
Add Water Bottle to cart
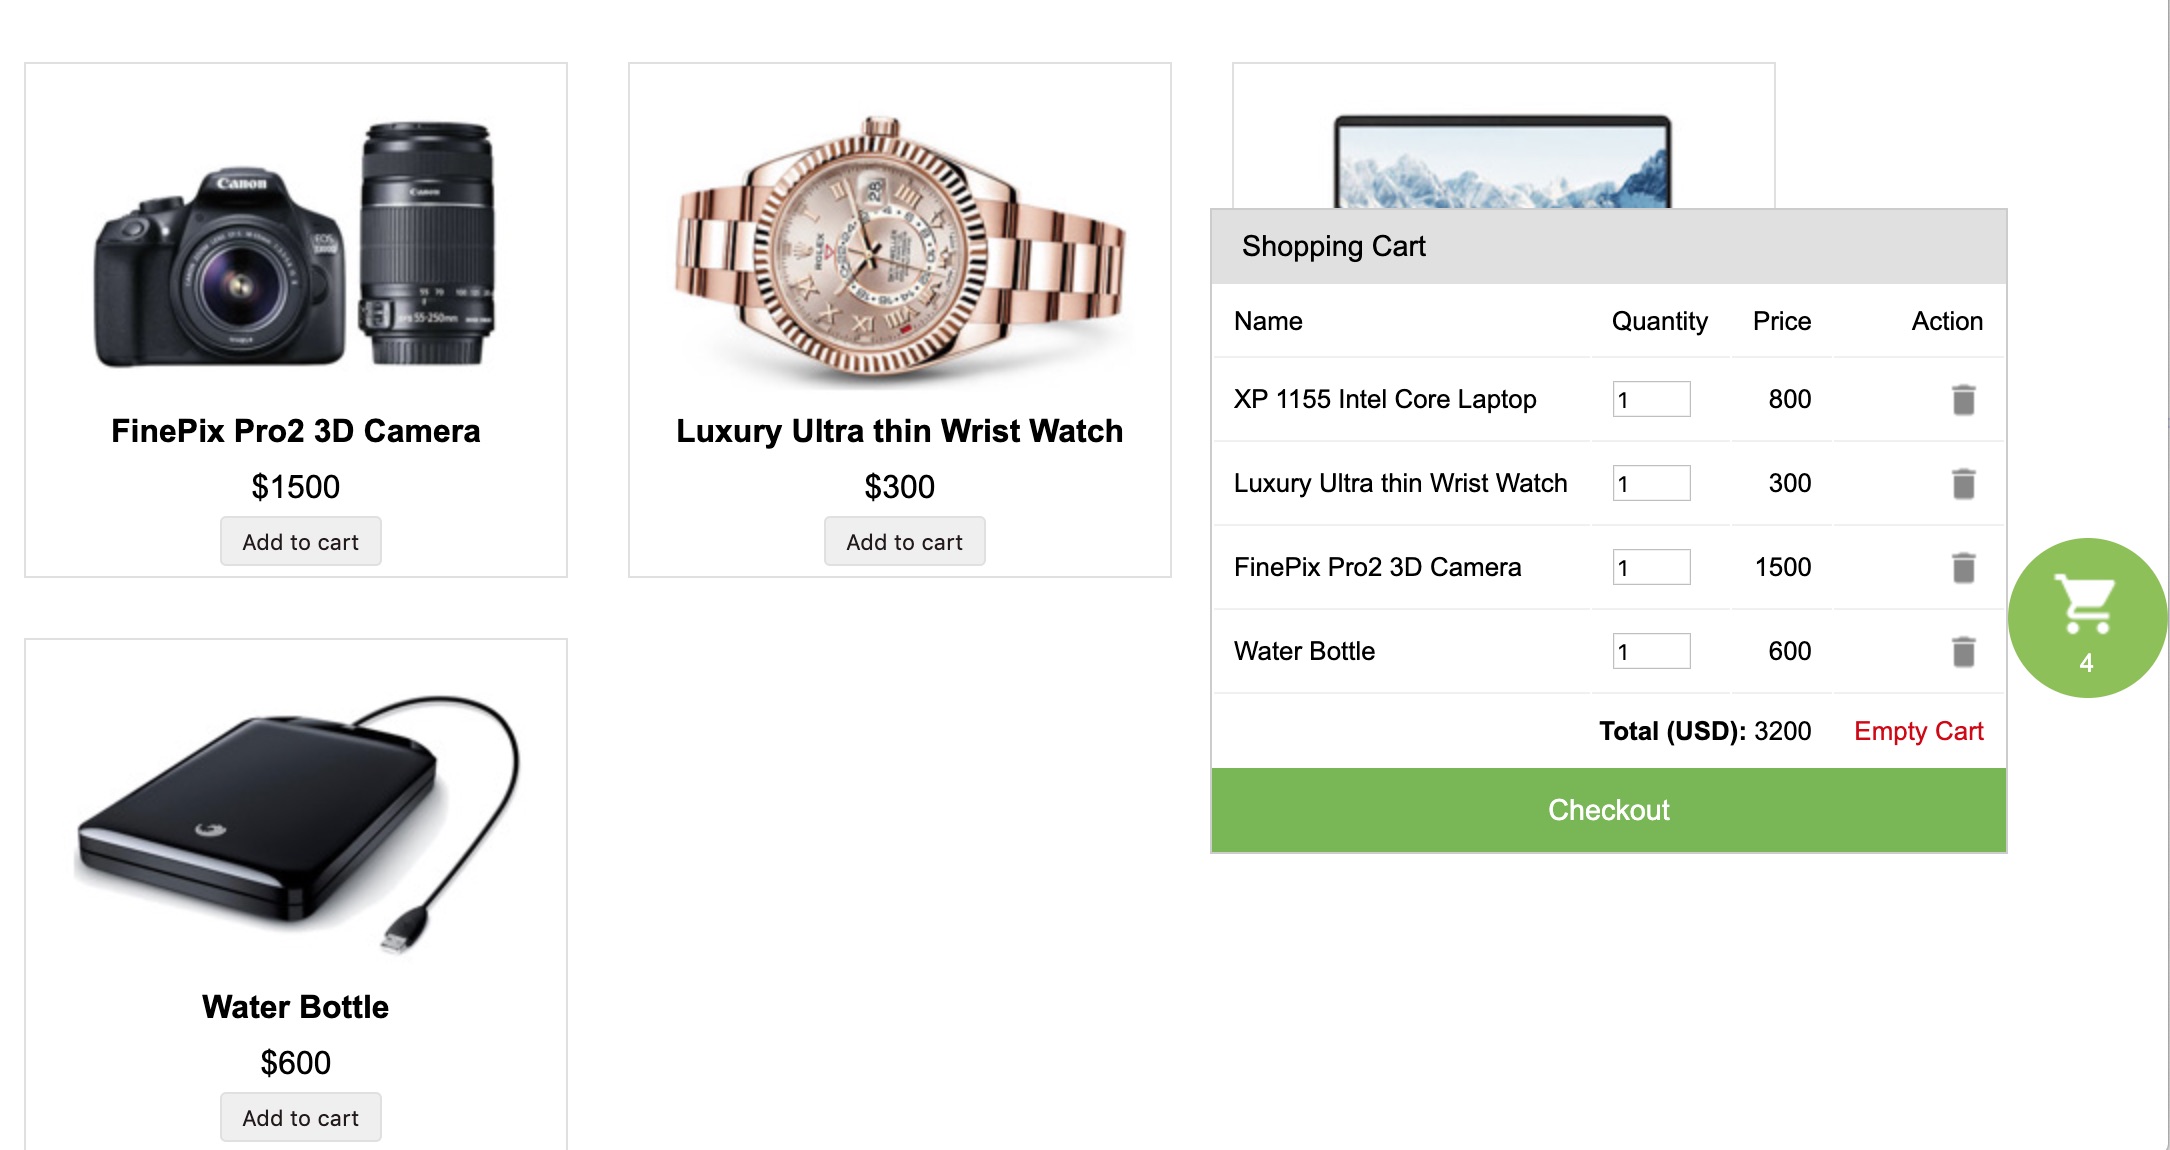300,1117
